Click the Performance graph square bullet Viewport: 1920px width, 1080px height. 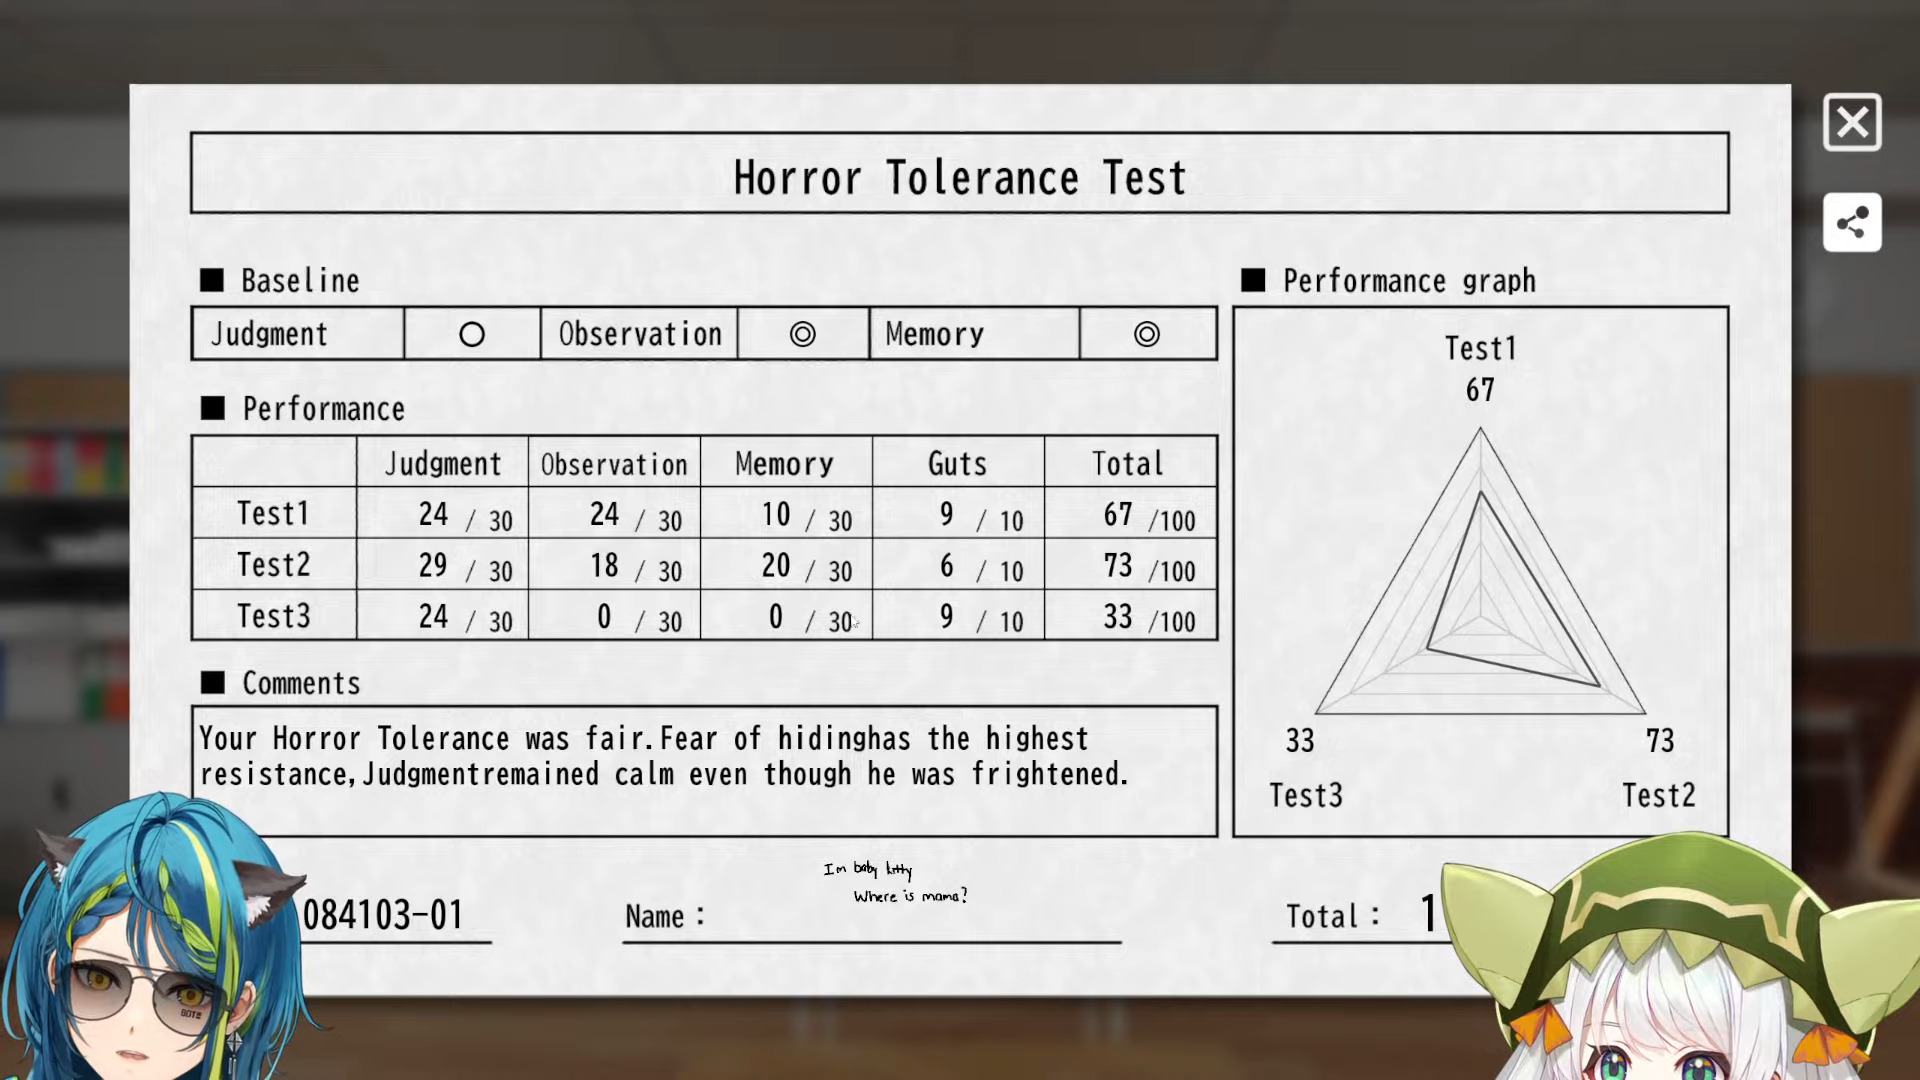(1253, 280)
